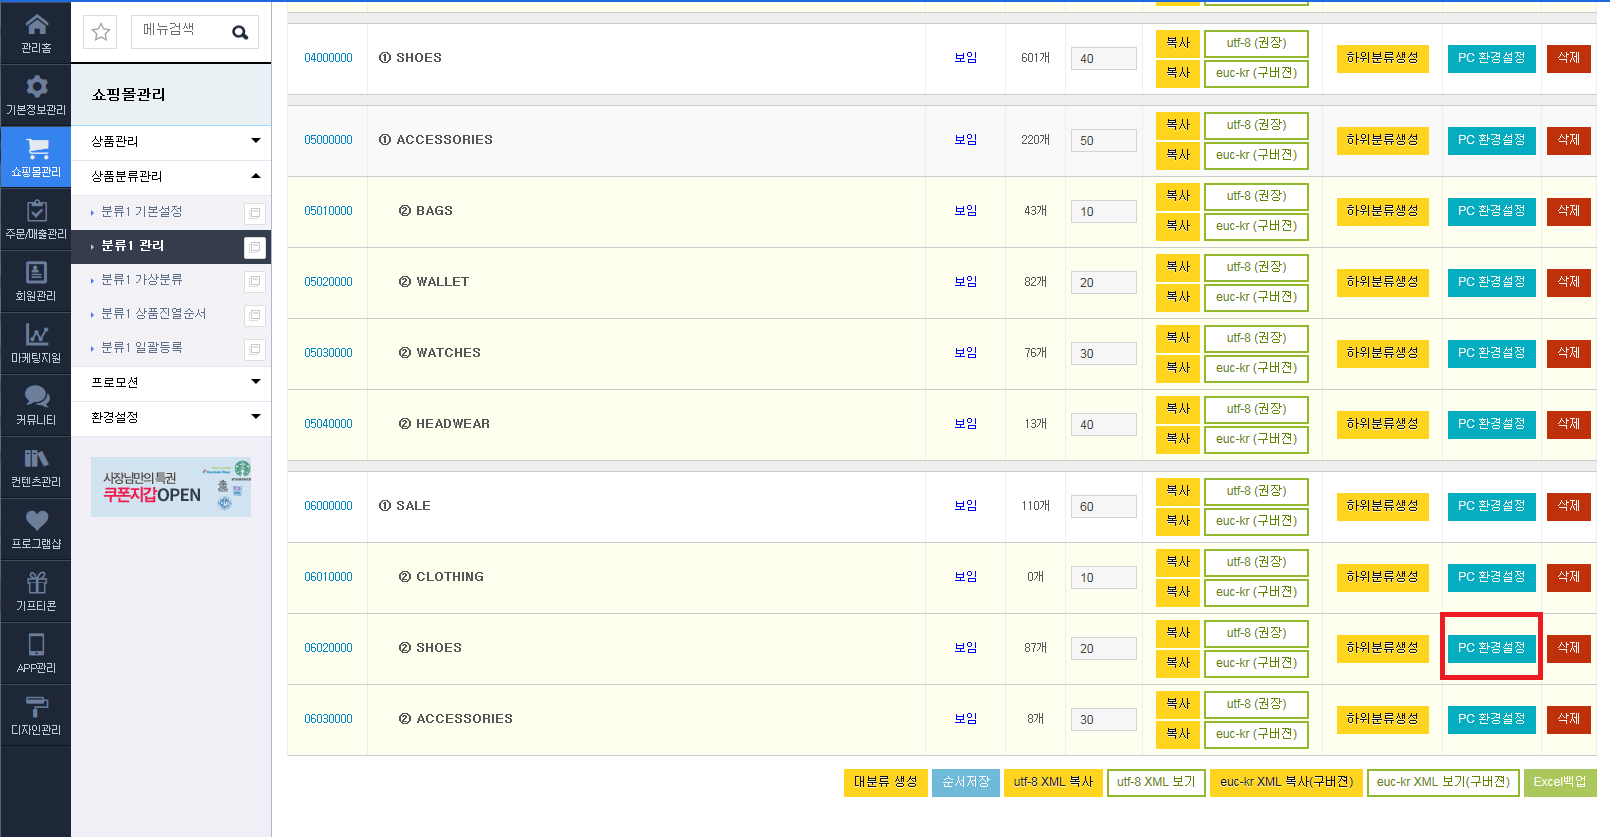Viewport: 1610px width, 837px height.
Task: Expand the 프로모션 menu section
Action: [x=171, y=382]
